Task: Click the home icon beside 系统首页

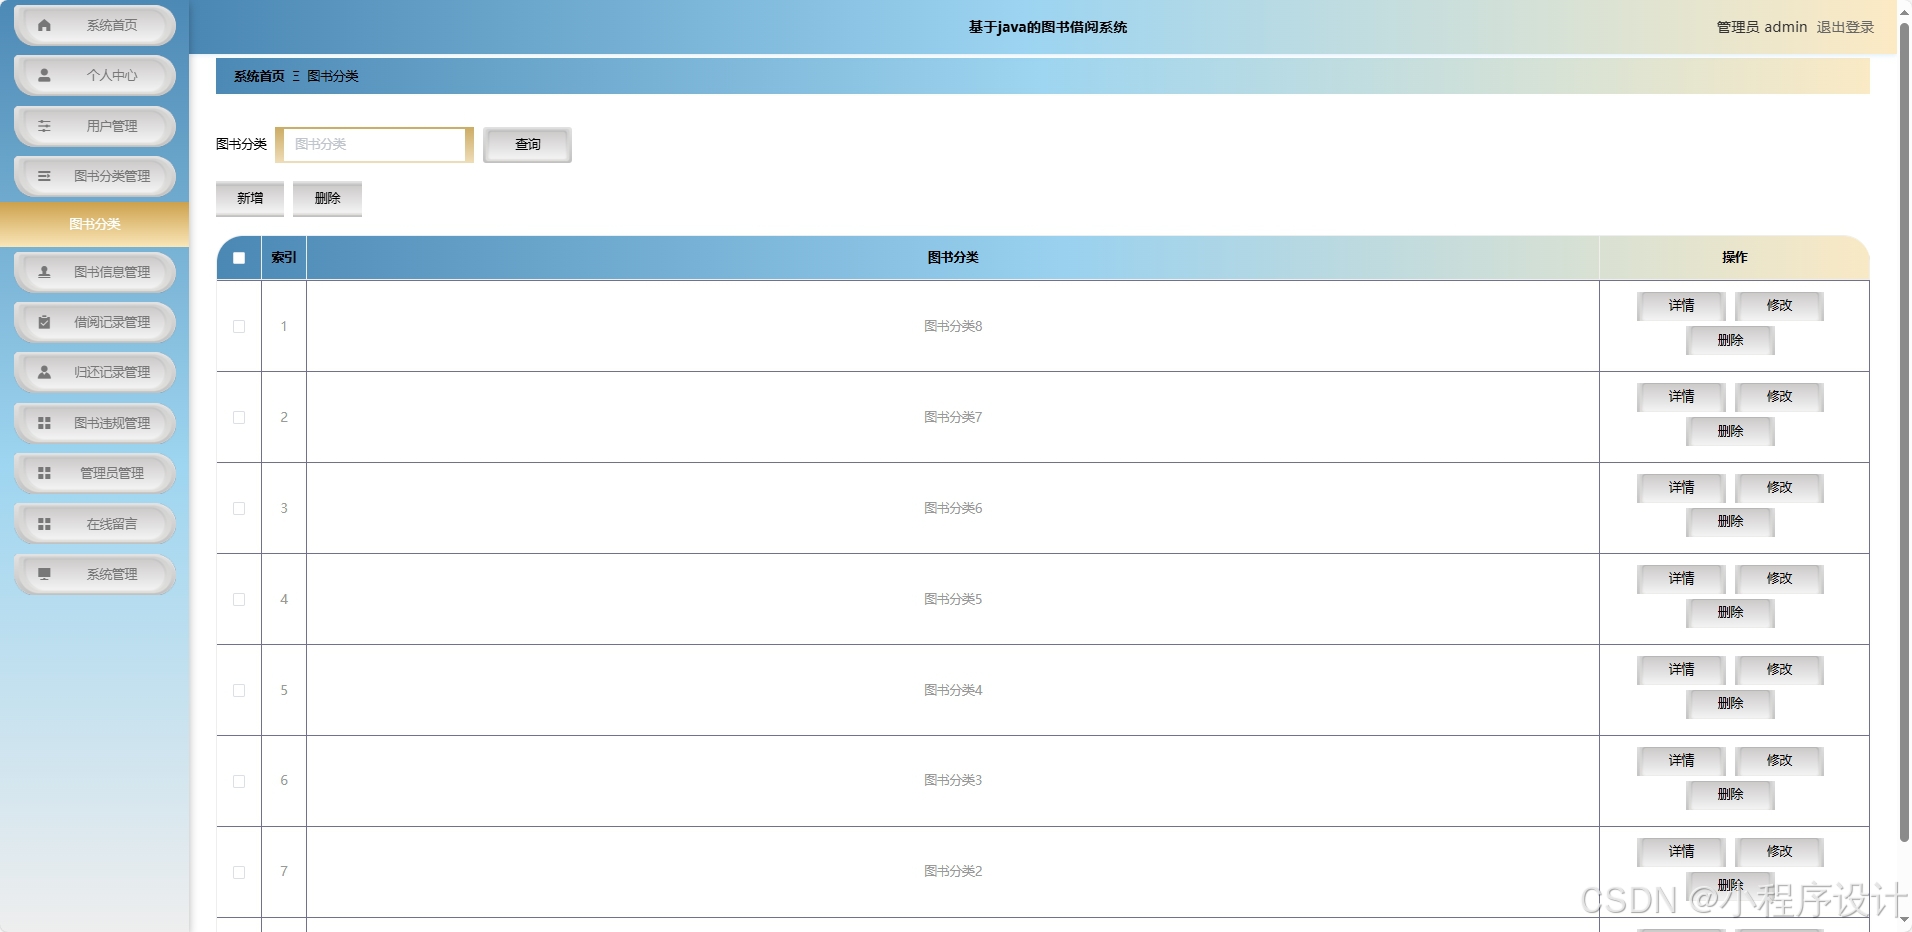Action: [x=44, y=25]
